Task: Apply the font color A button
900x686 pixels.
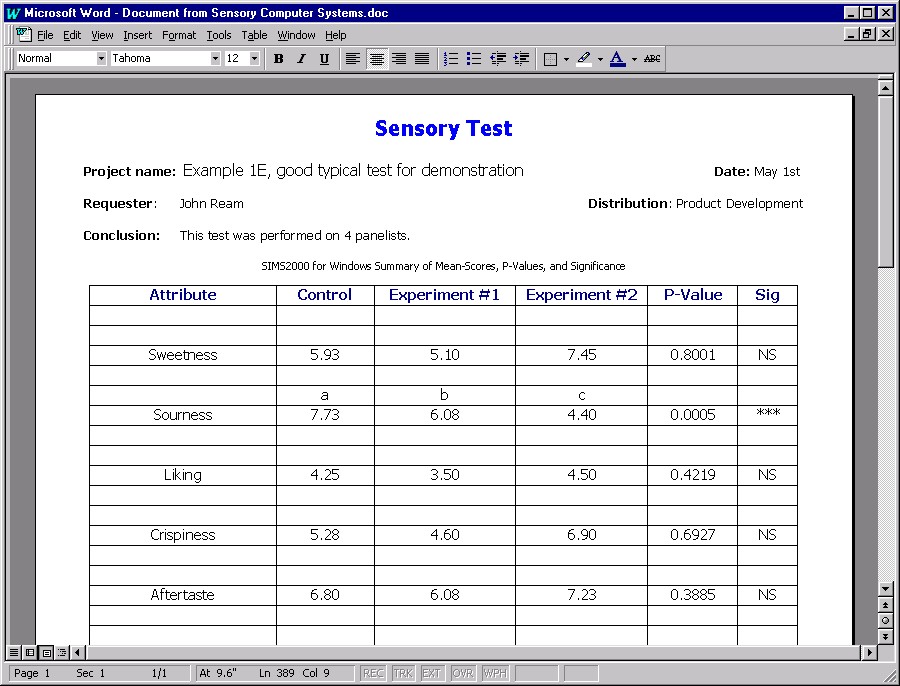Action: pyautogui.click(x=617, y=59)
